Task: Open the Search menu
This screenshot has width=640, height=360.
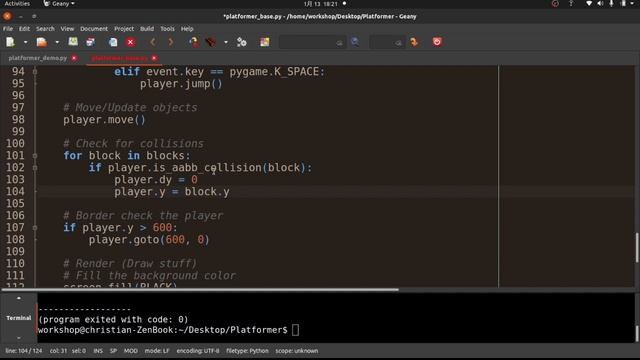Action: click(x=45, y=29)
